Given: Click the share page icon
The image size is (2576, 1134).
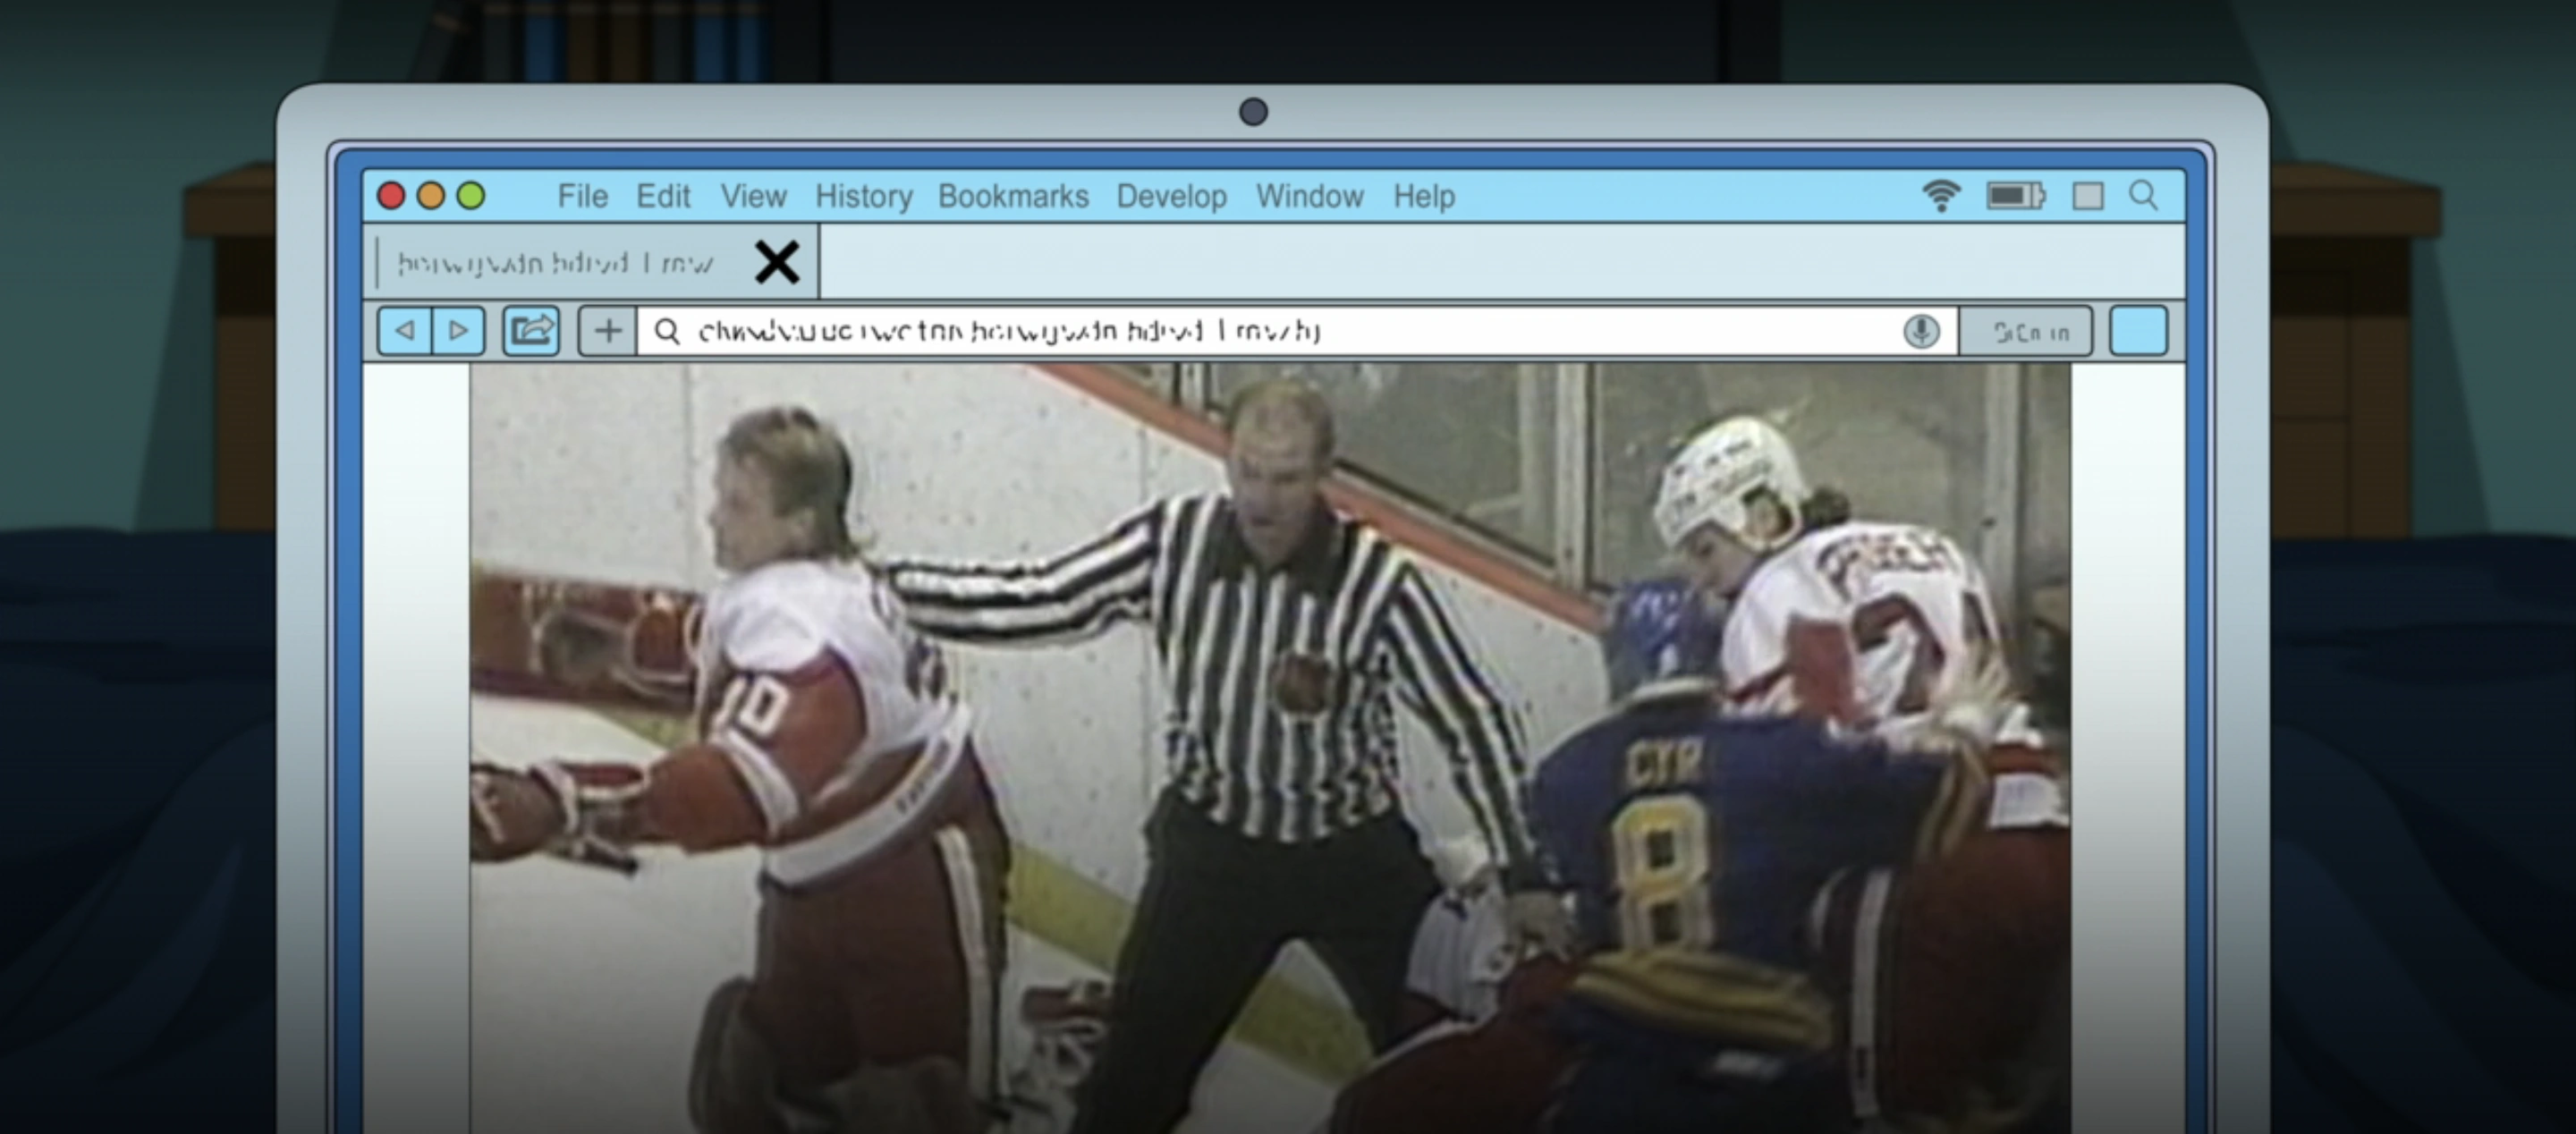Looking at the screenshot, I should (531, 330).
